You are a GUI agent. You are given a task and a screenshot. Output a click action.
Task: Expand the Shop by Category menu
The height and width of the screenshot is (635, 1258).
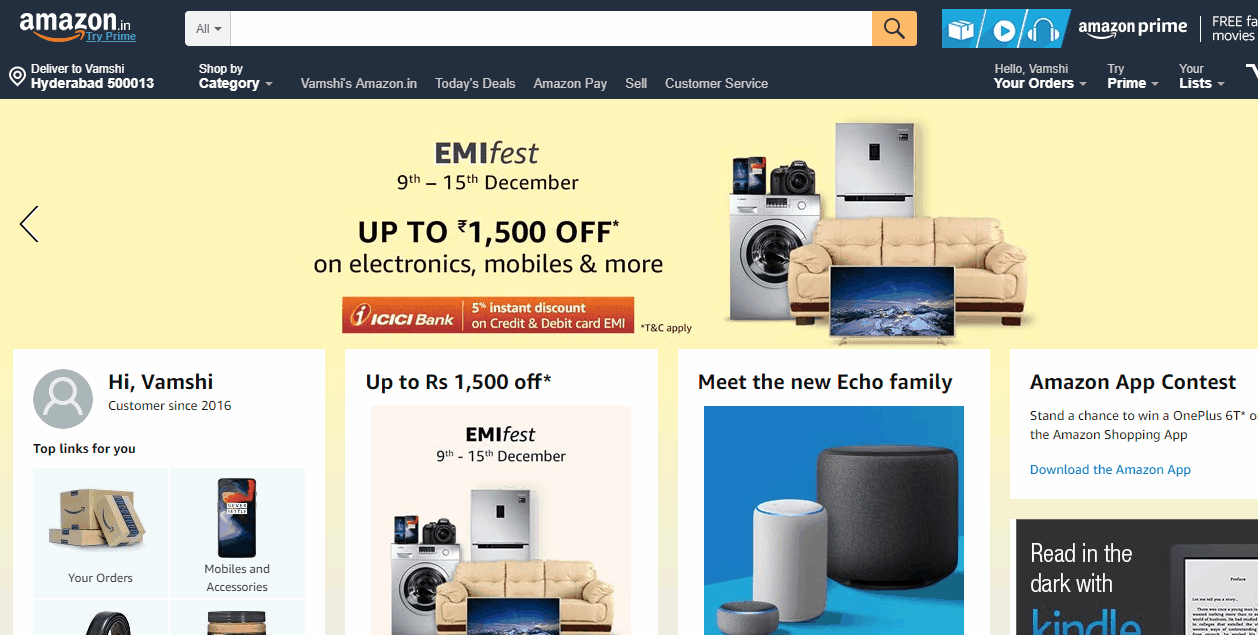235,76
